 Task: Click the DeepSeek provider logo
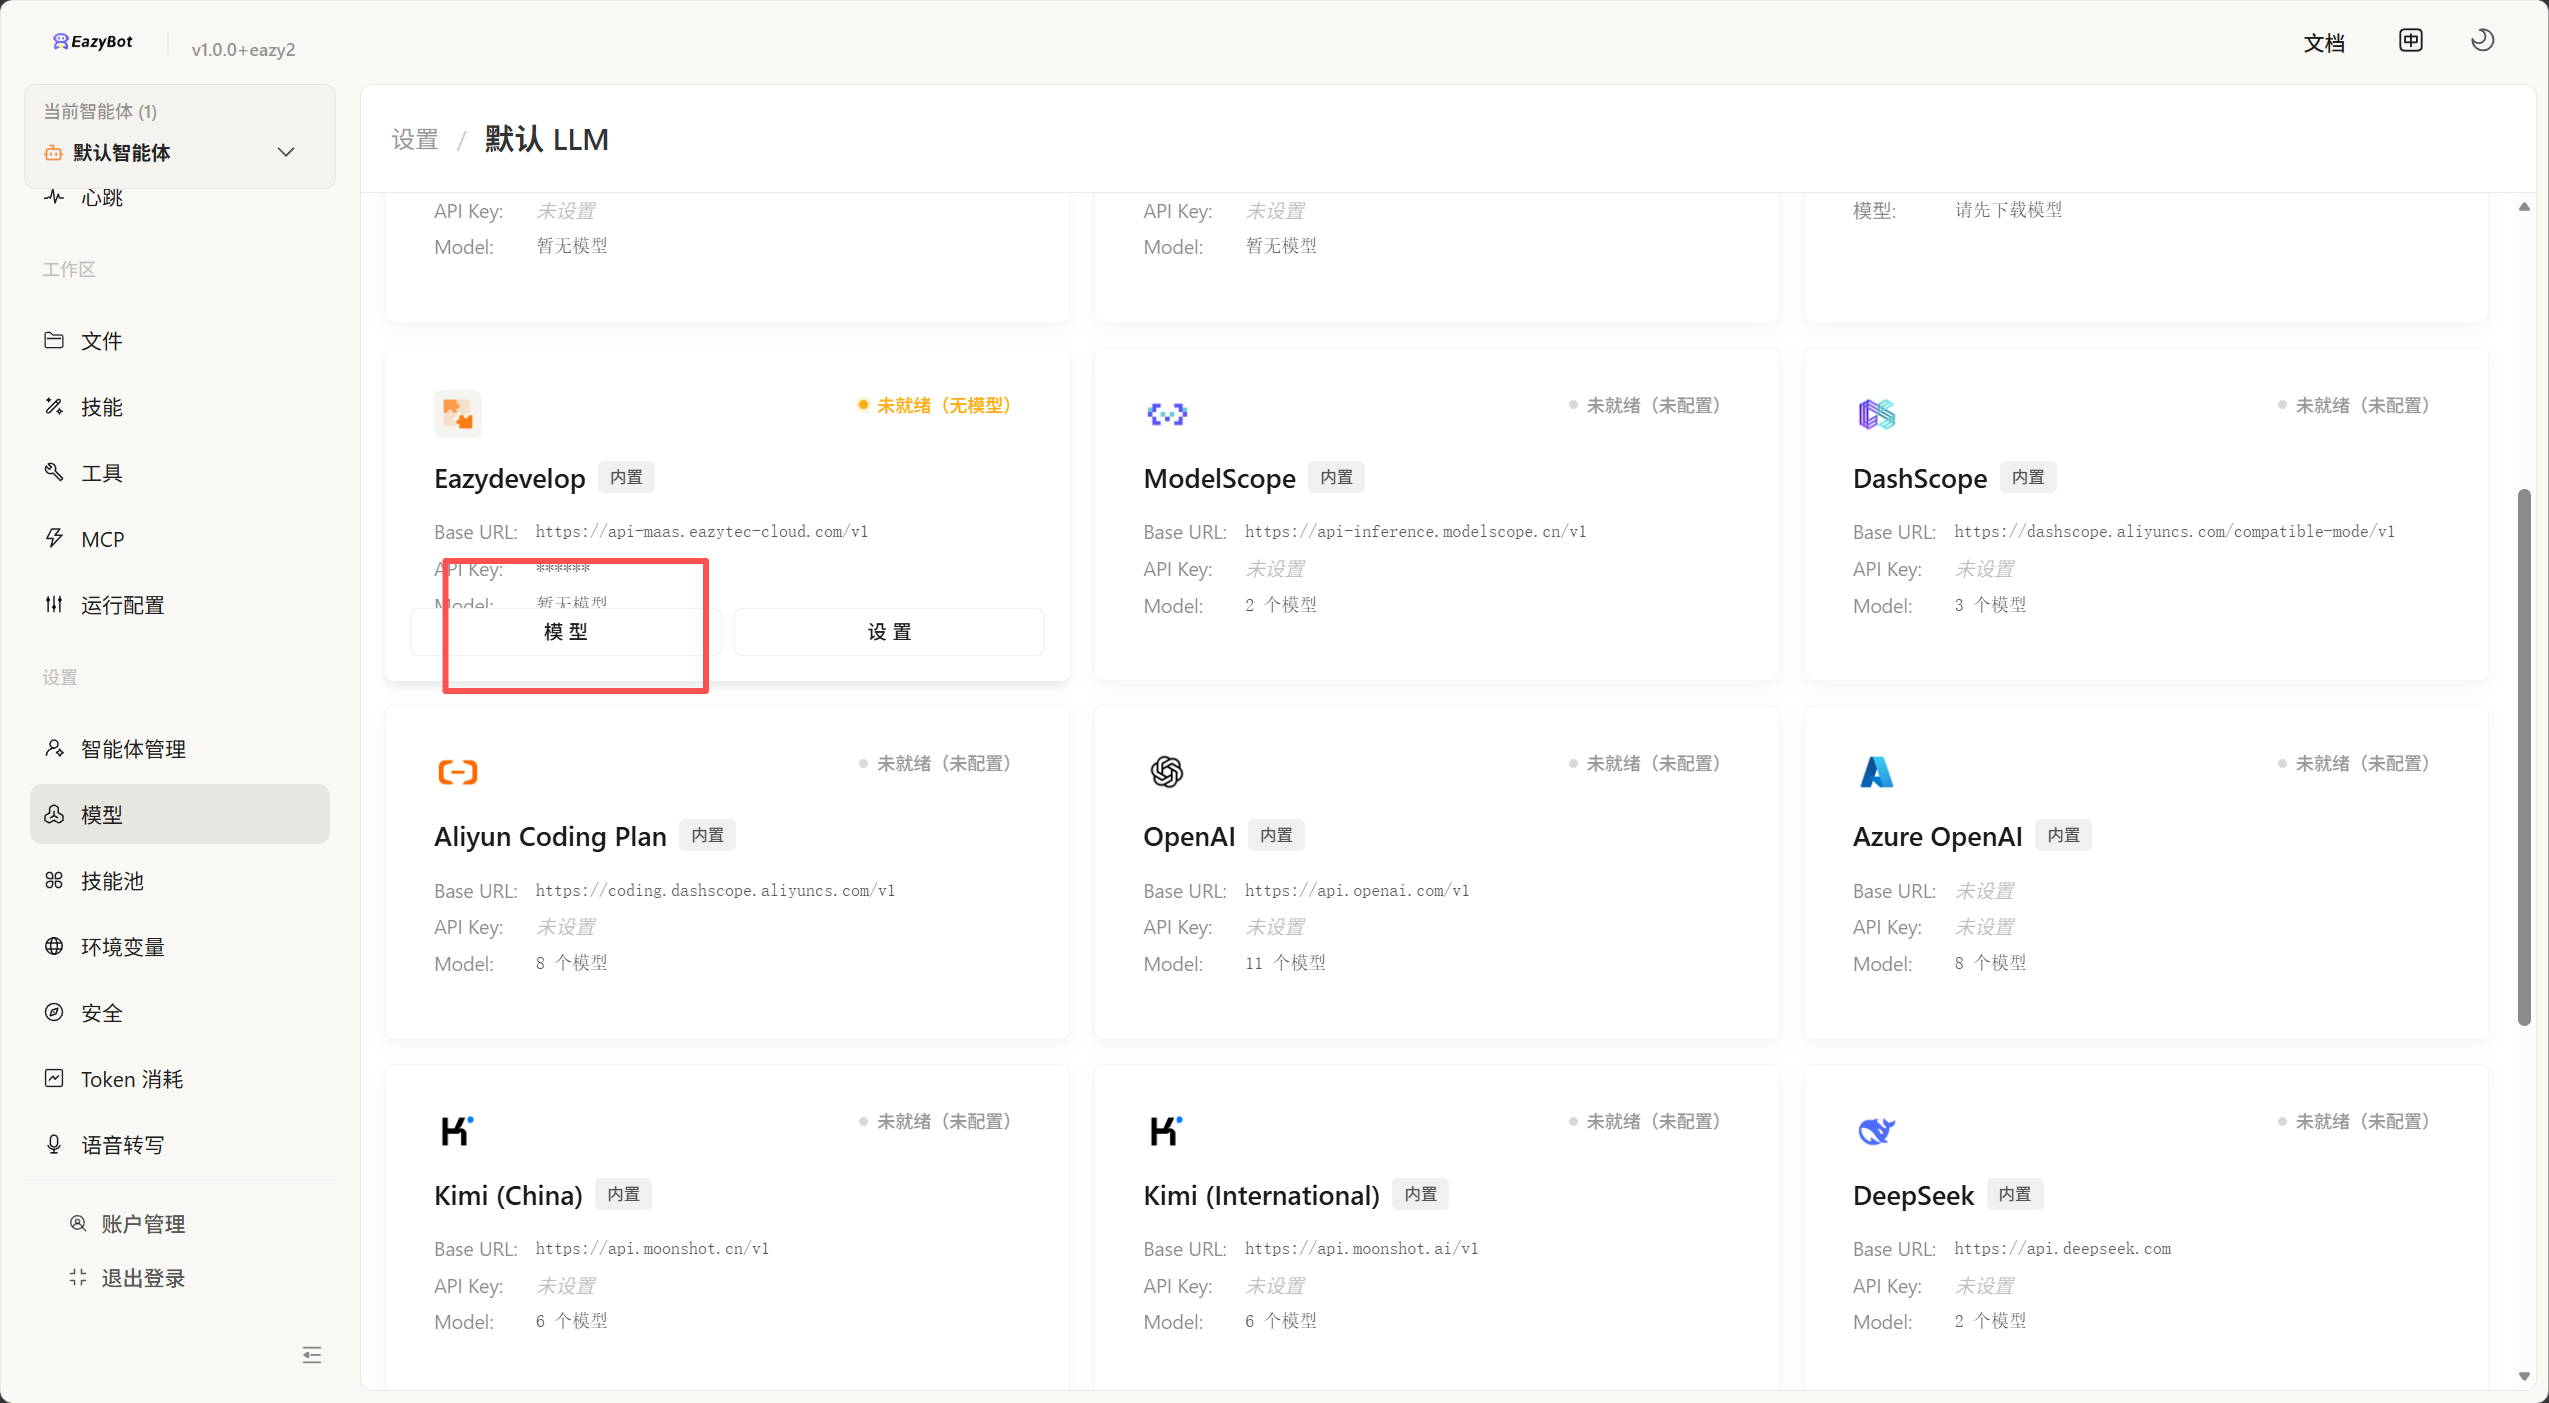(x=1877, y=1130)
